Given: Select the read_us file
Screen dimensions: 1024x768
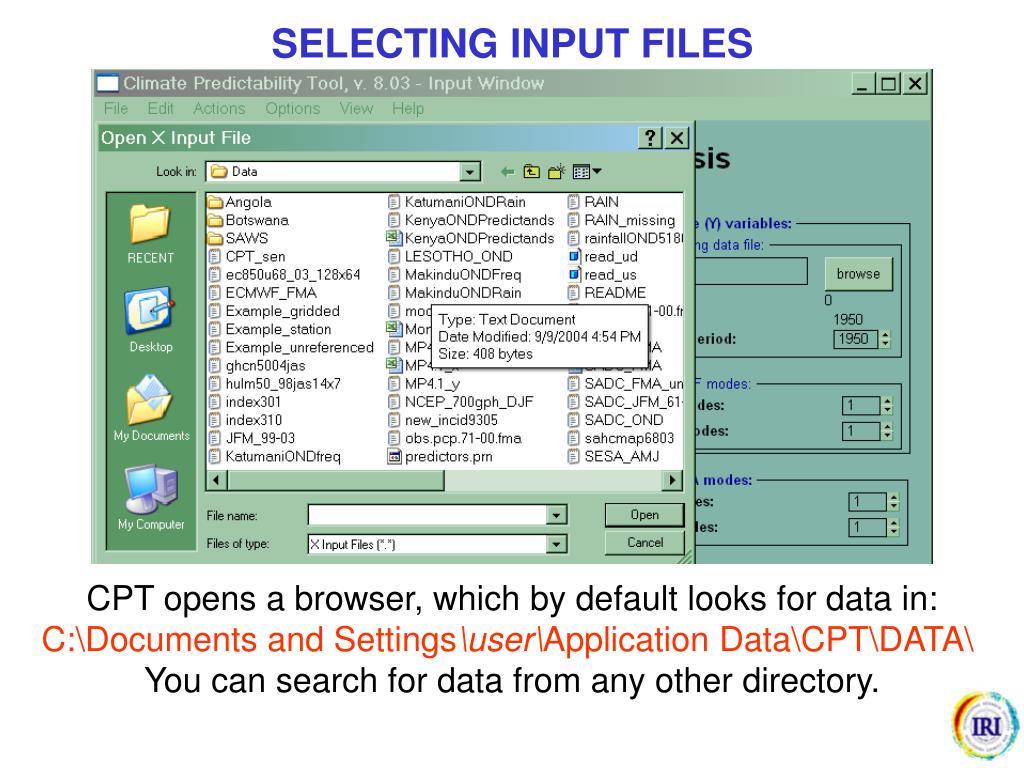Looking at the screenshot, I should [x=602, y=275].
